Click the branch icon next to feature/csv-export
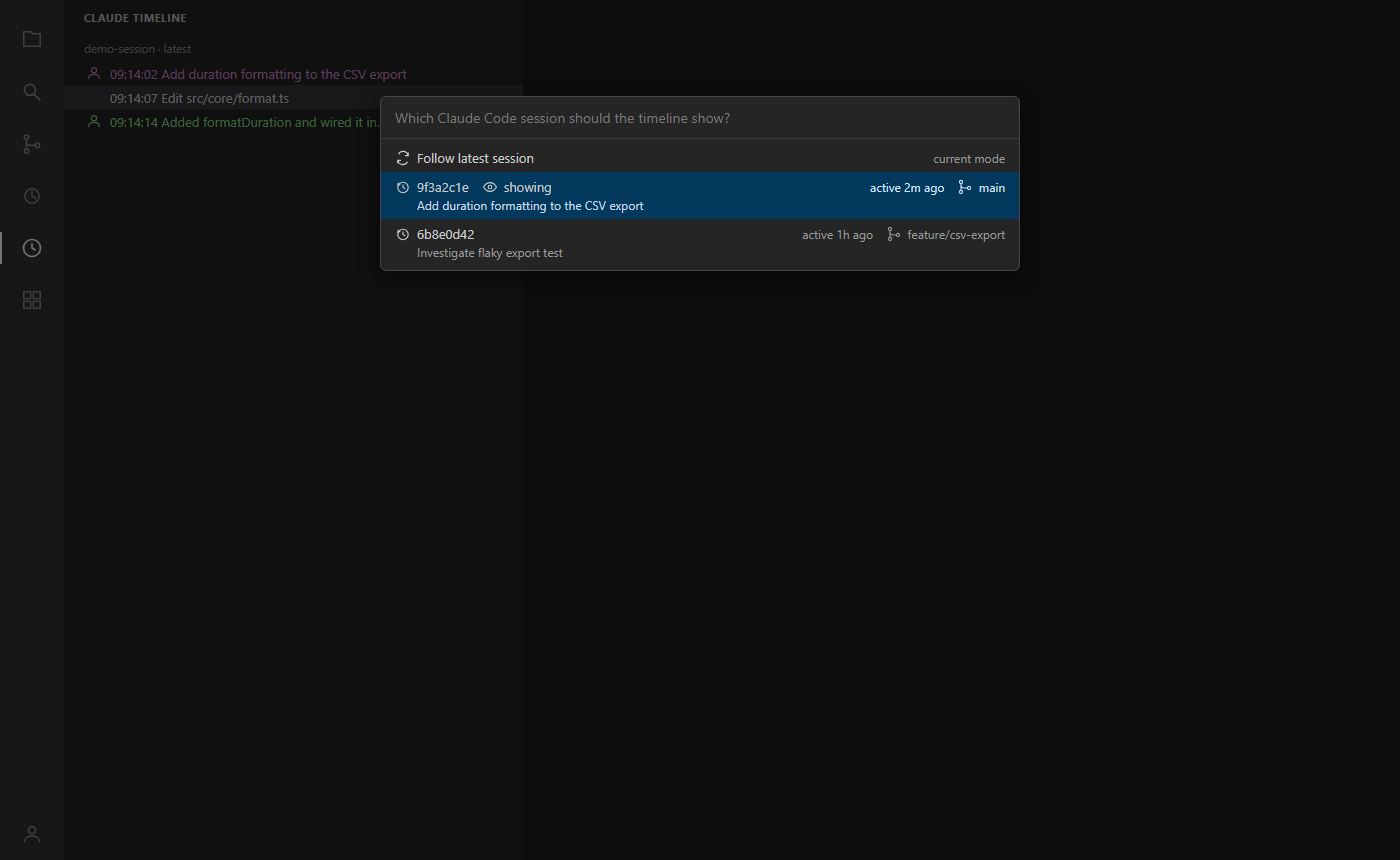This screenshot has width=1400, height=860. [894, 235]
